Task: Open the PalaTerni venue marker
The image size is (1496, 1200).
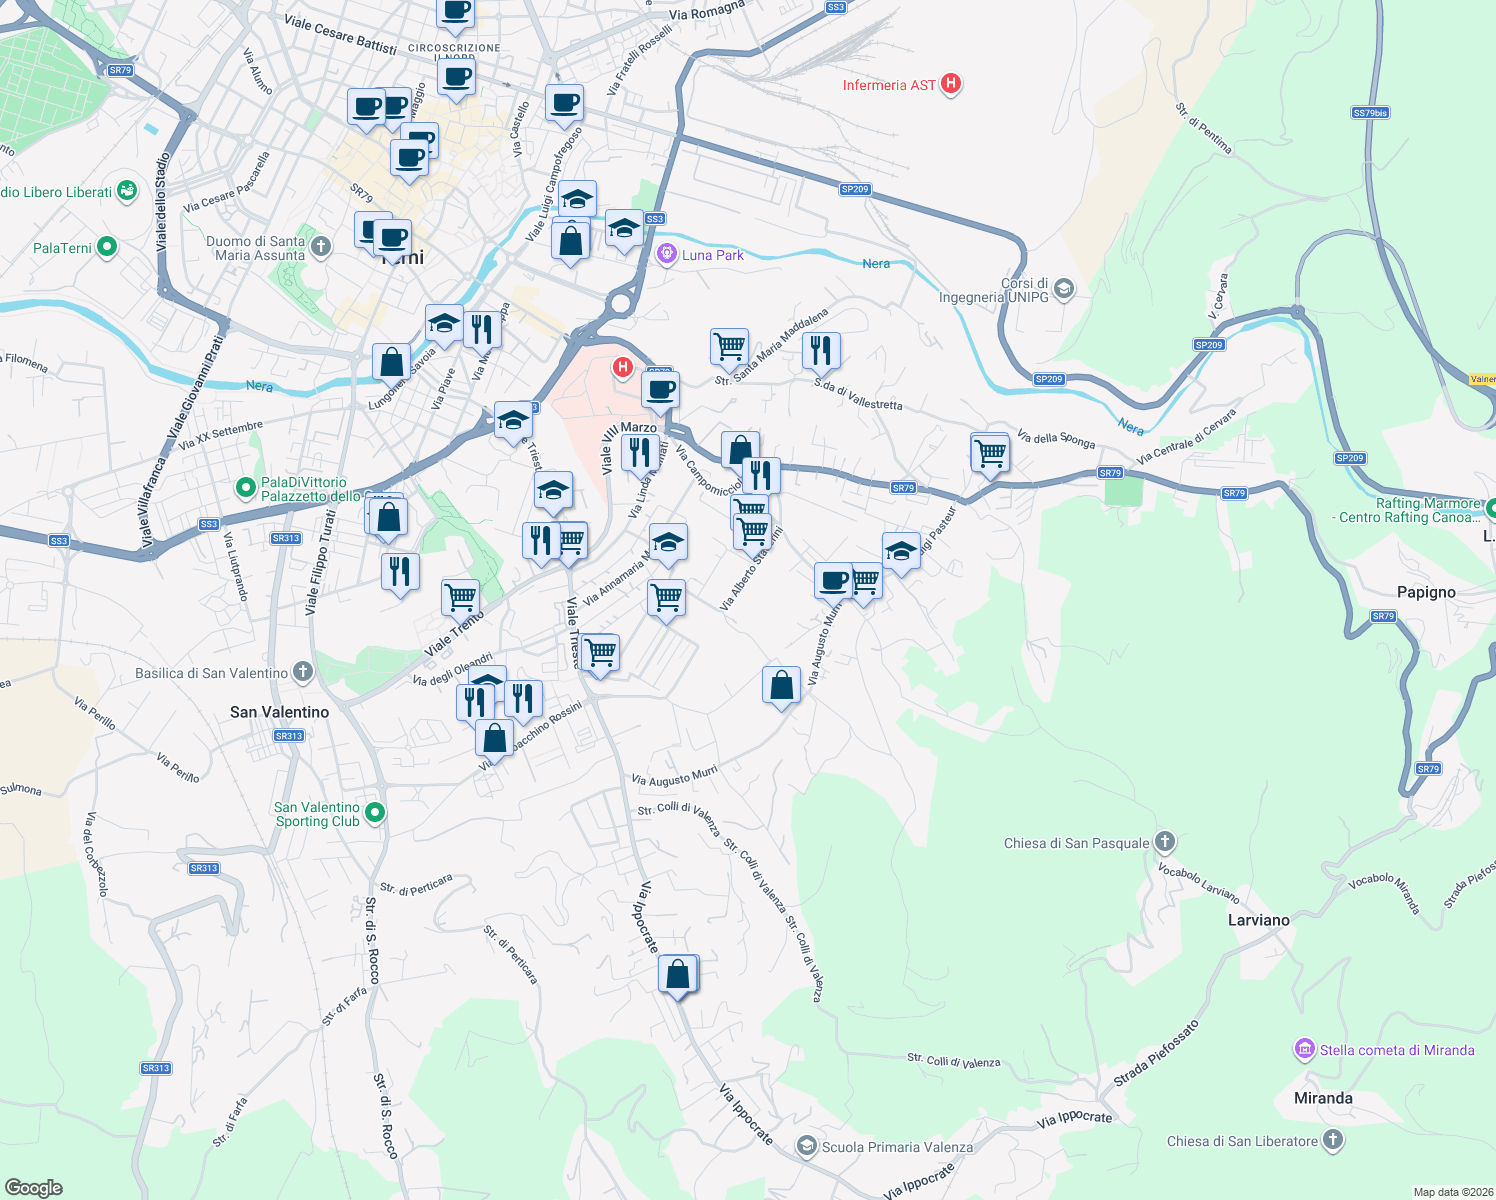Action: click(107, 247)
